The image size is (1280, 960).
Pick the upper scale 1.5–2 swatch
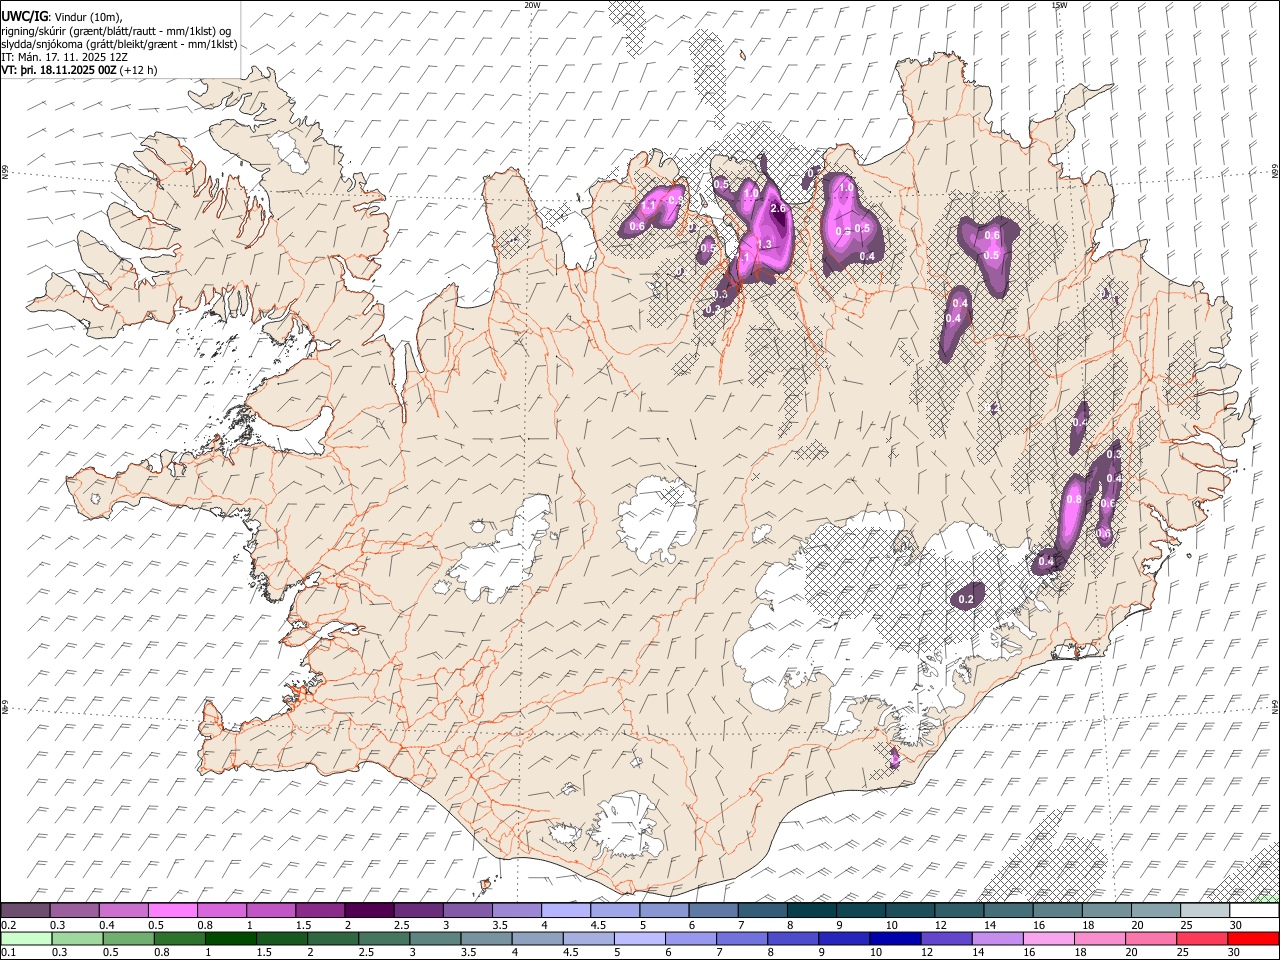[x=320, y=911]
